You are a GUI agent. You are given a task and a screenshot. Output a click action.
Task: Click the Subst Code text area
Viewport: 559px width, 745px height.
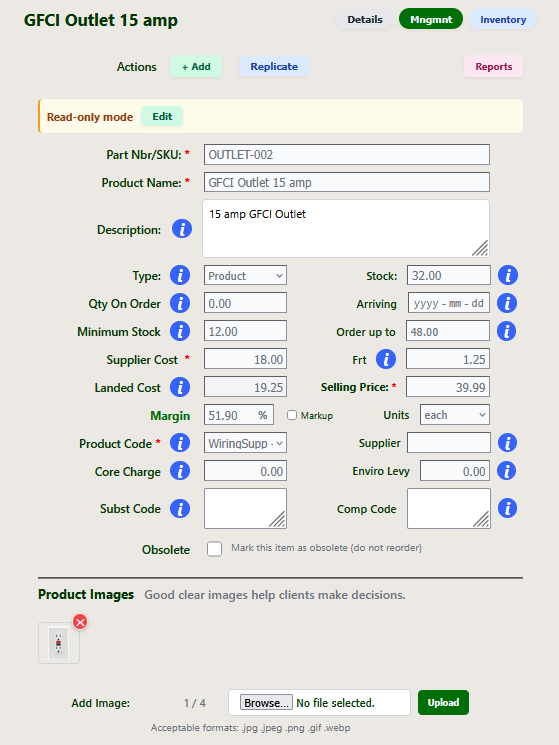coord(245,508)
